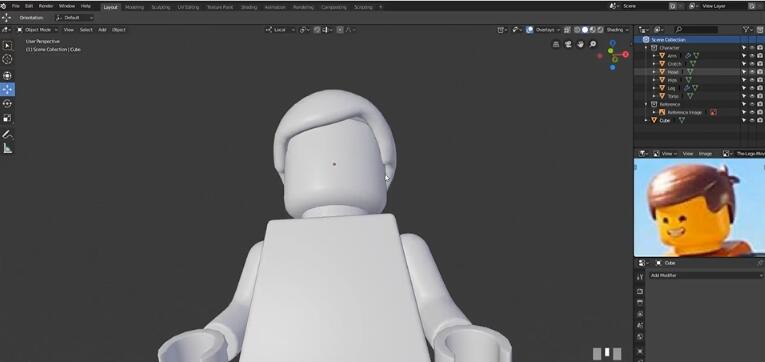Hide the Torso object with its eye icon
This screenshot has height=362, width=765.
coord(752,96)
